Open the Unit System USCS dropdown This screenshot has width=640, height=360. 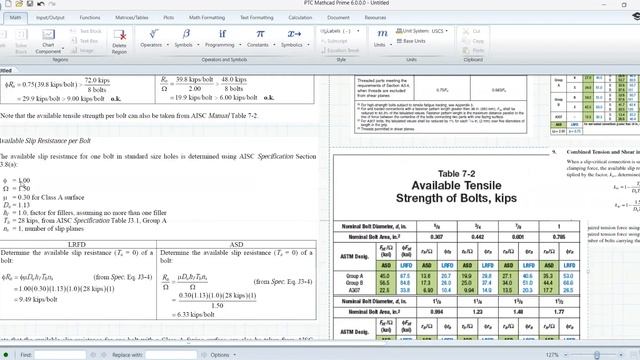[422, 31]
